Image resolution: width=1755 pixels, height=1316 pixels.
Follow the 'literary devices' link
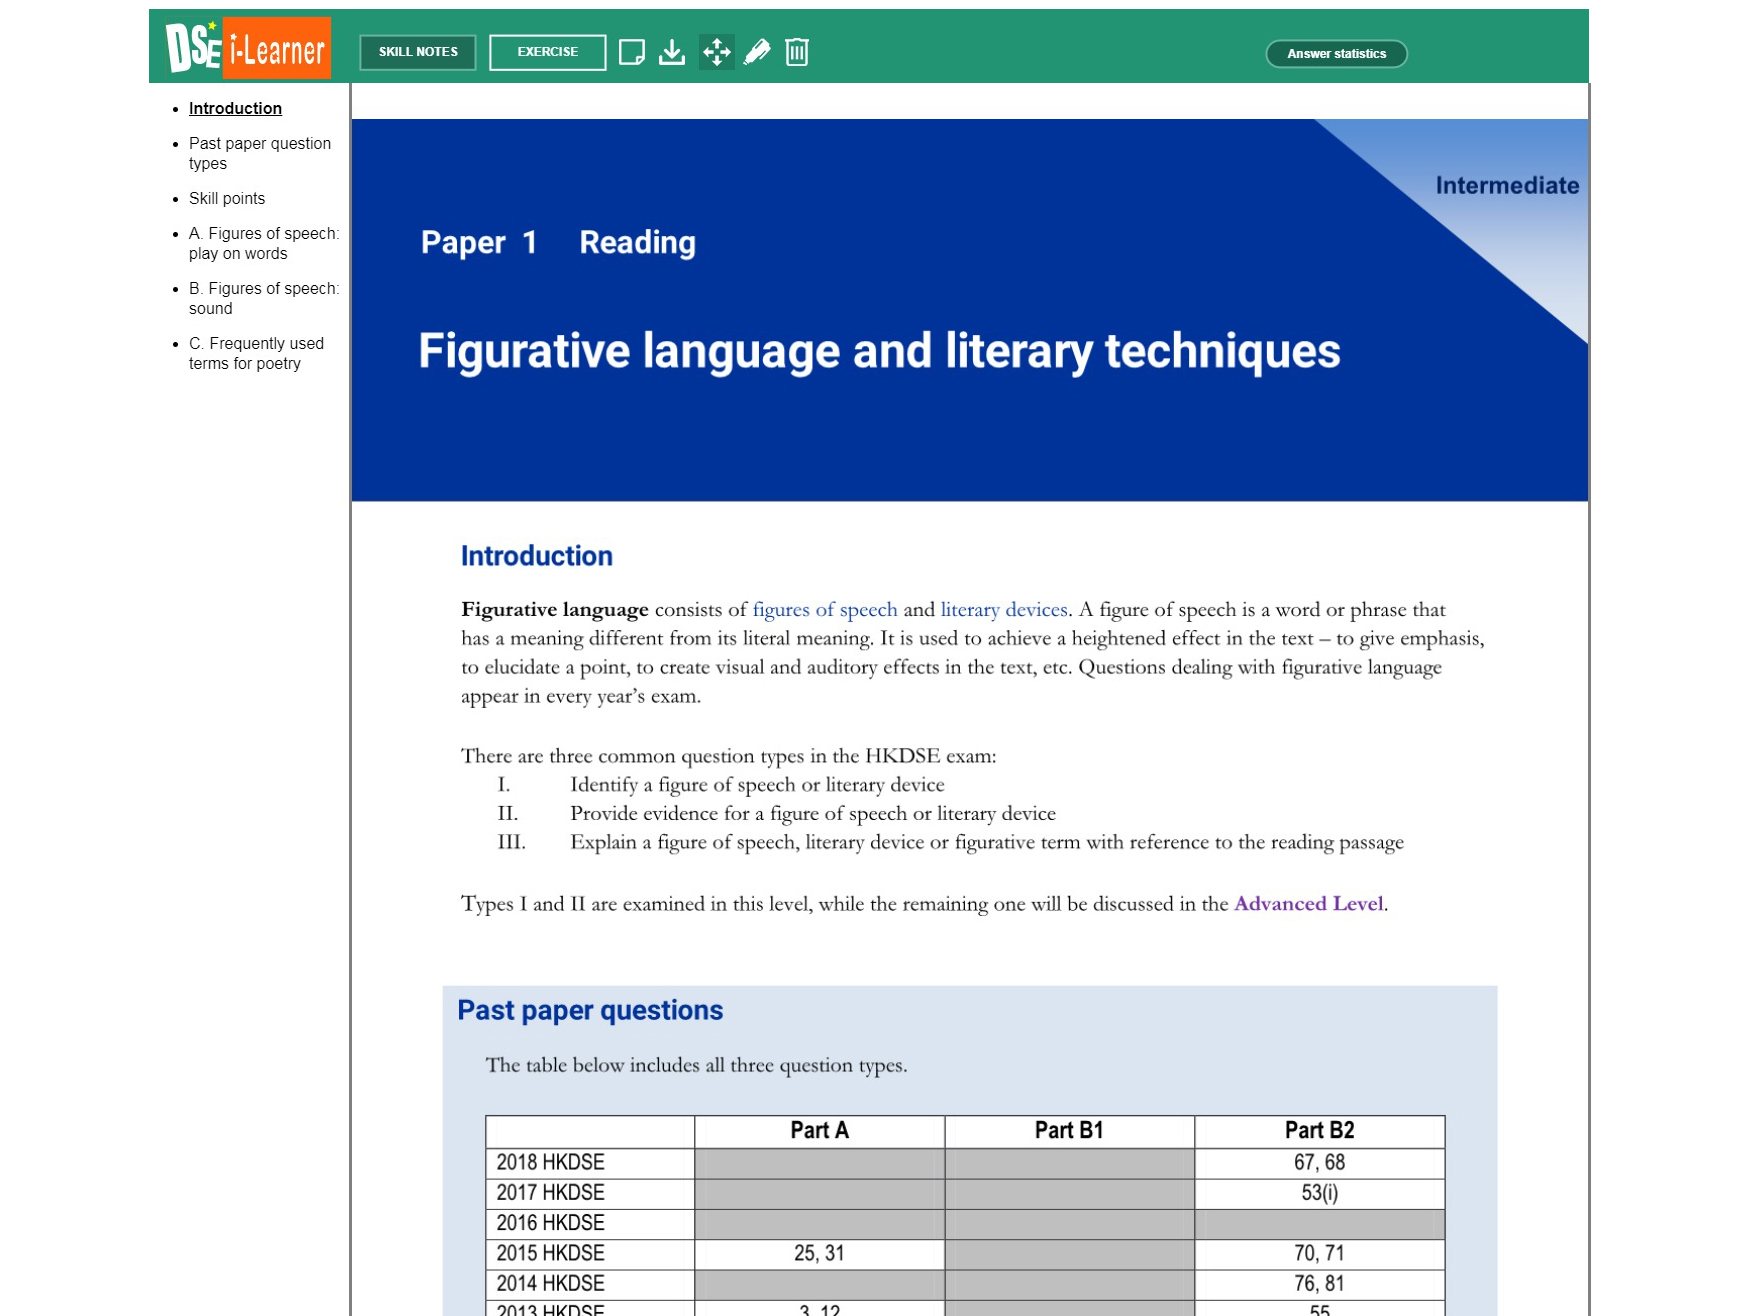click(1004, 609)
